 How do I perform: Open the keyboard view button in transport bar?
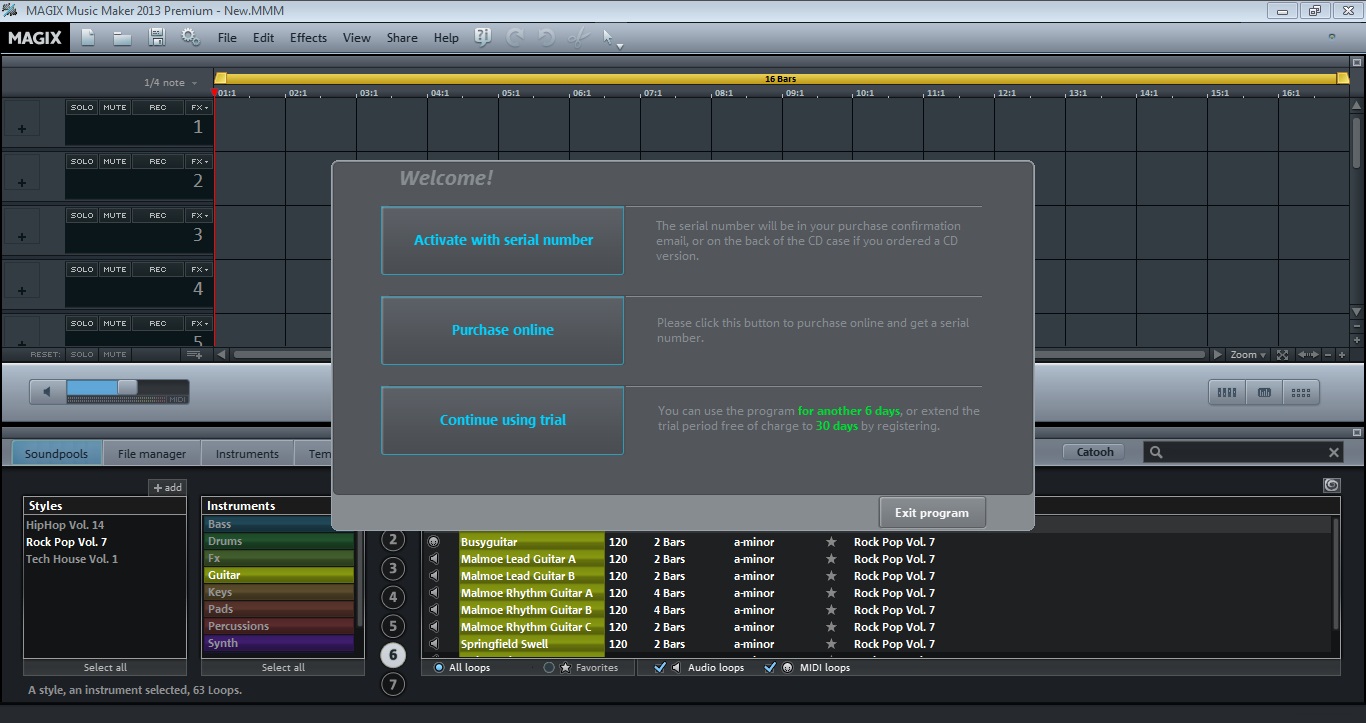(x=1264, y=393)
